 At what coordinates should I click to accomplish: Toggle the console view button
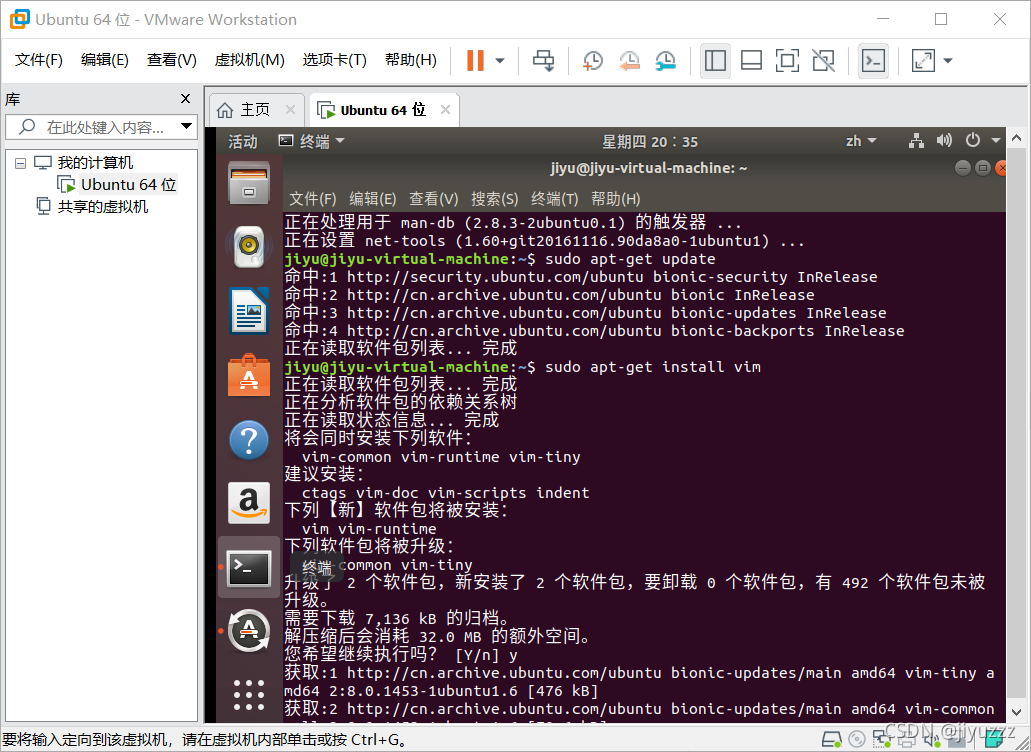click(x=873, y=60)
